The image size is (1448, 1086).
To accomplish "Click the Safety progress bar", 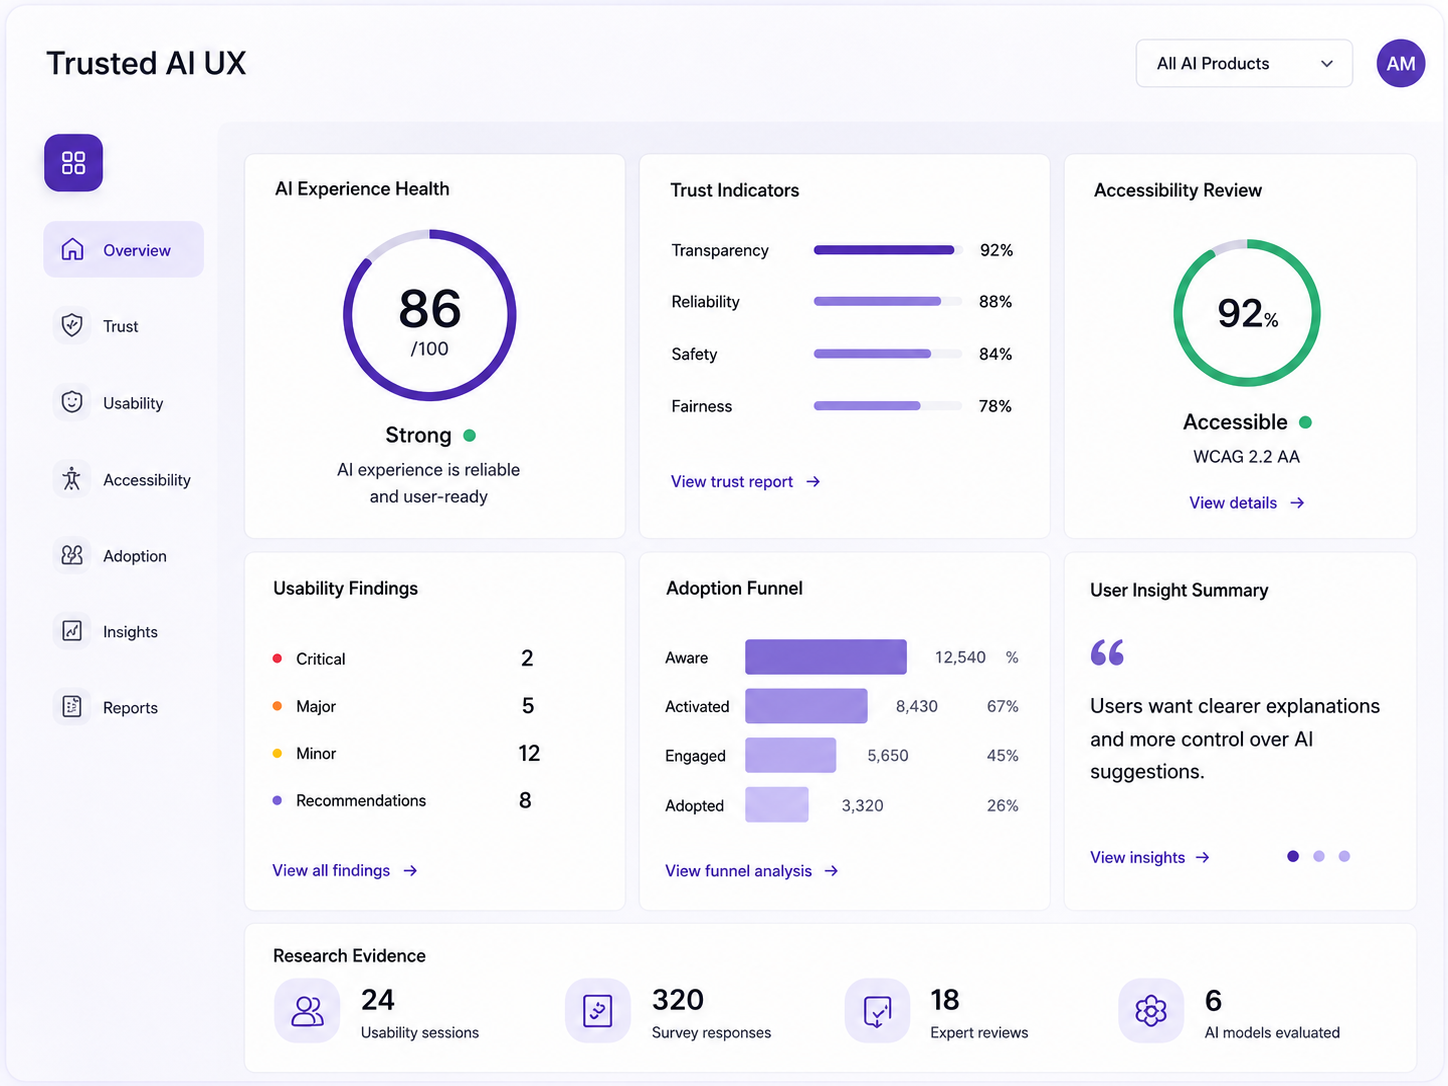I will click(888, 354).
